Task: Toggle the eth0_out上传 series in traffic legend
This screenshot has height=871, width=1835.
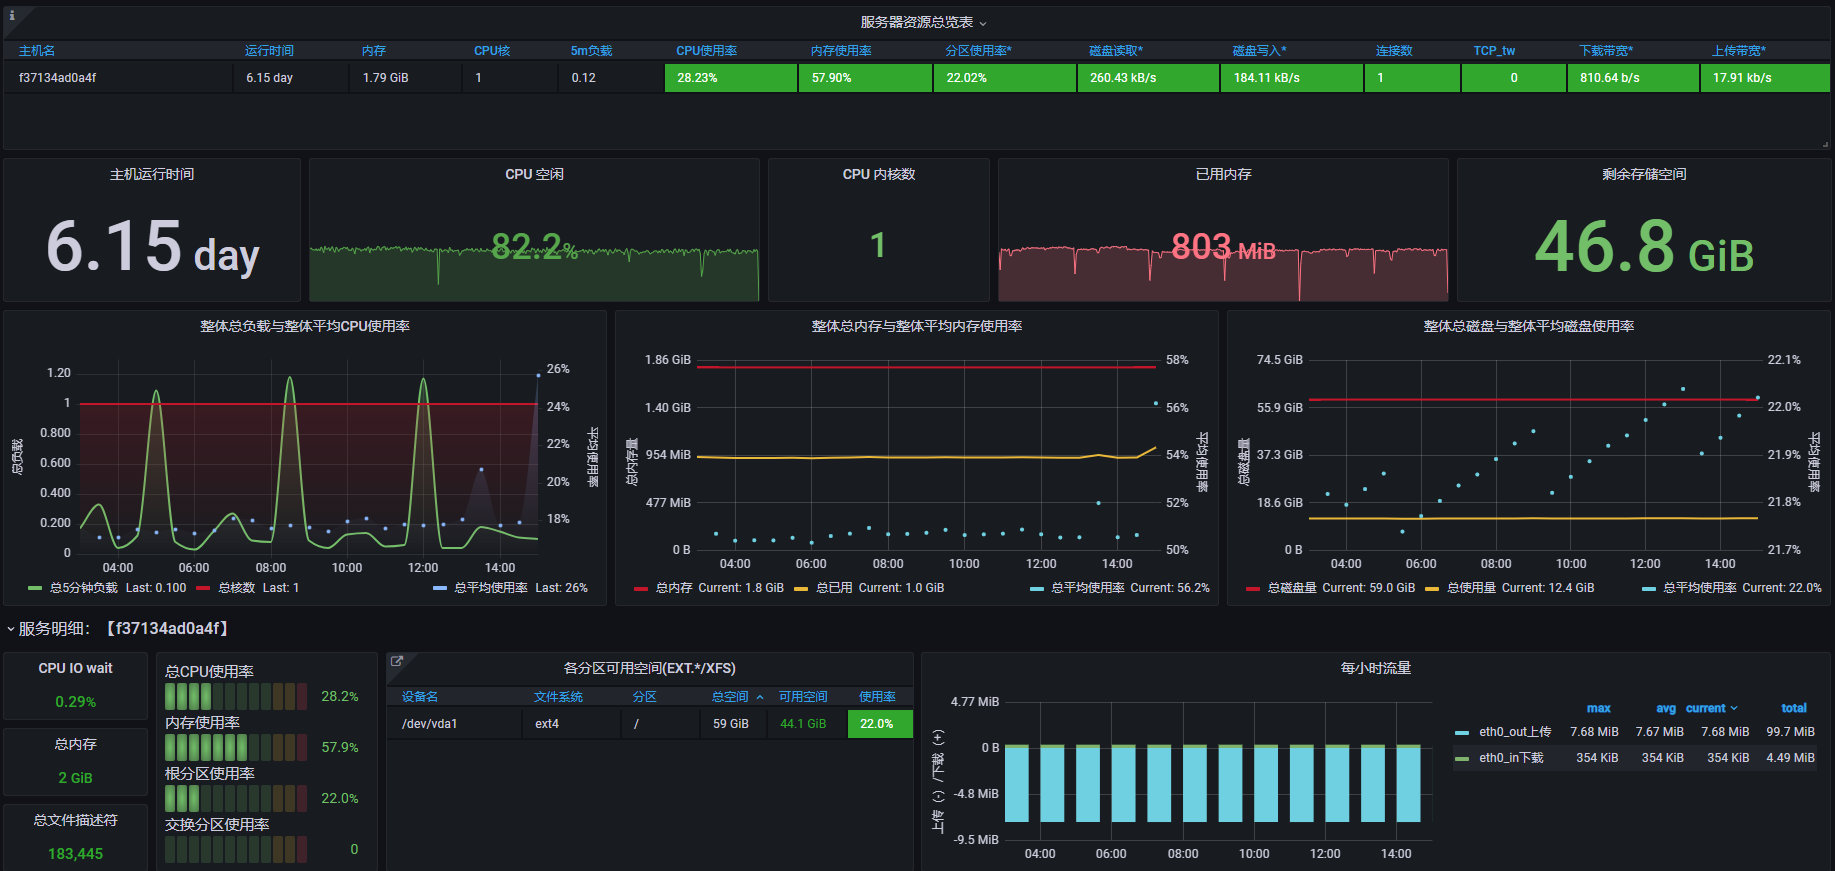Action: click(x=1515, y=732)
